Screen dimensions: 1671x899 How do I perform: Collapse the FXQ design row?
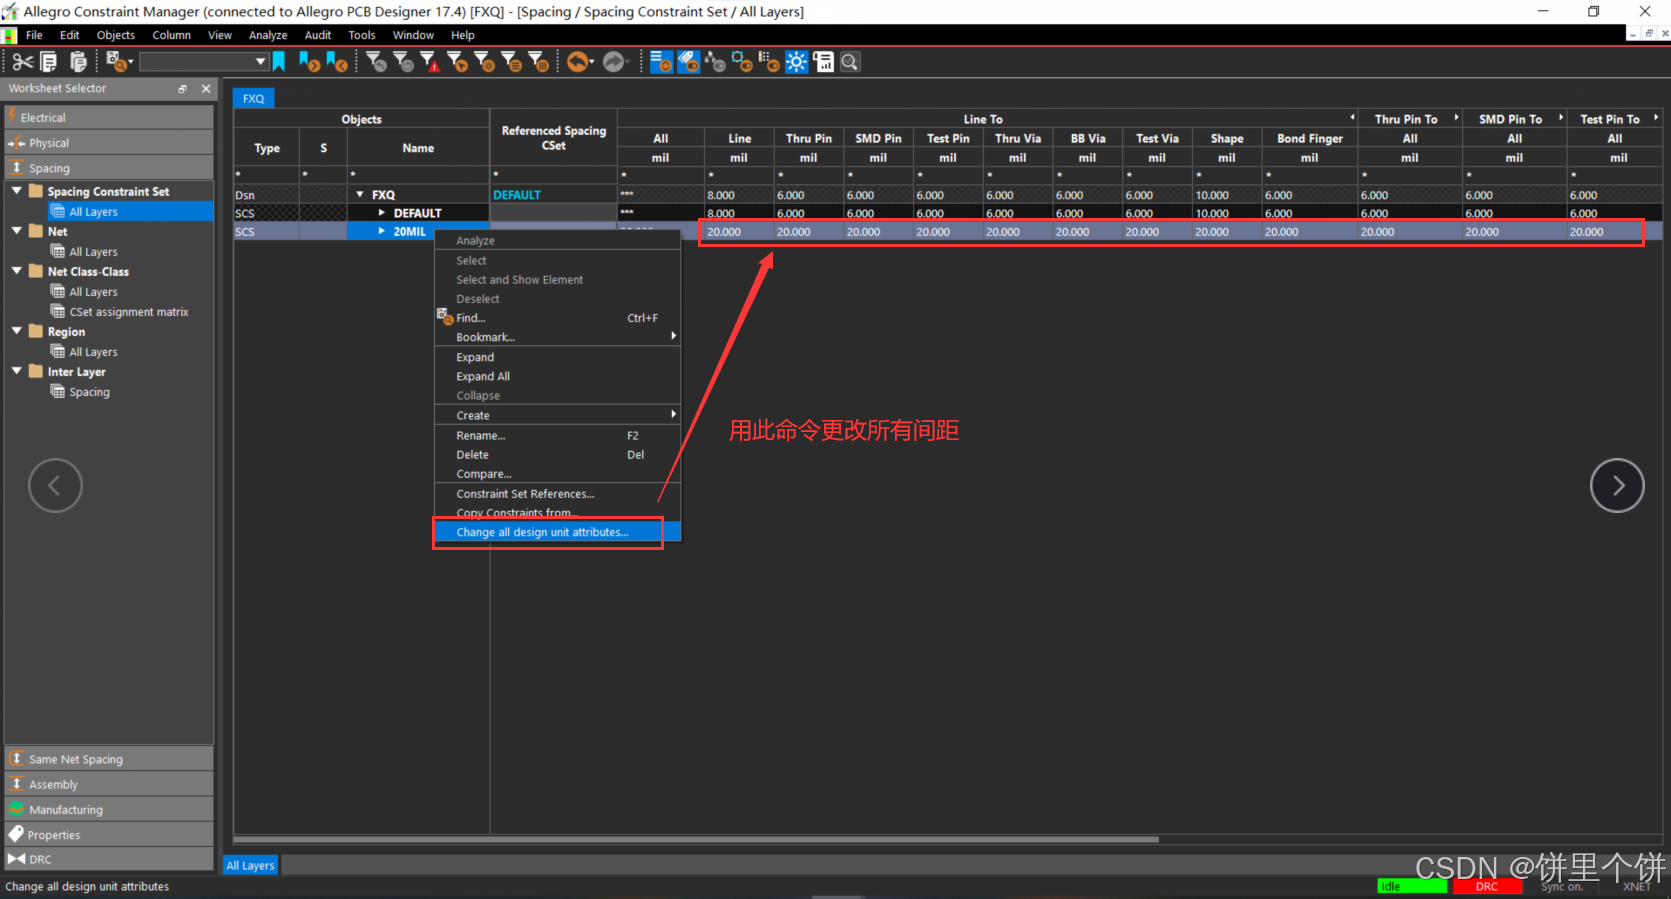pos(361,195)
